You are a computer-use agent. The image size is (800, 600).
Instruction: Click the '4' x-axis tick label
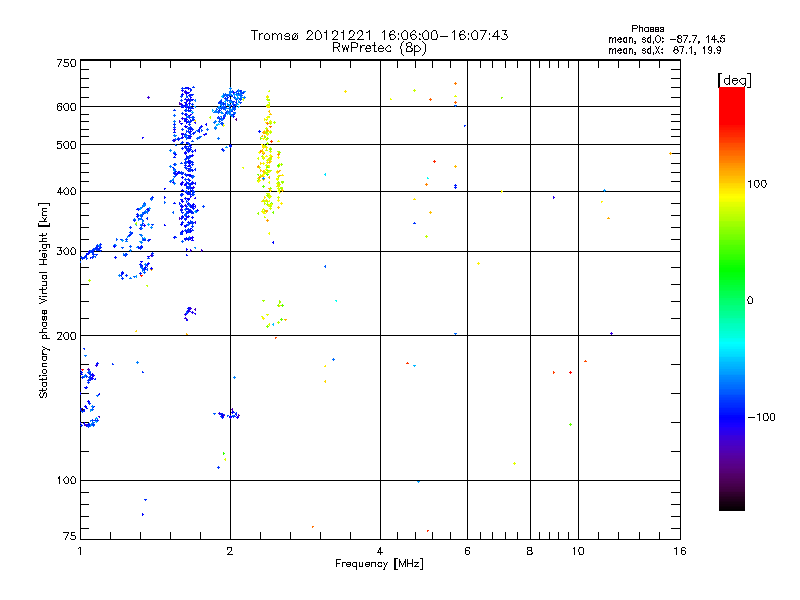pyautogui.click(x=380, y=551)
